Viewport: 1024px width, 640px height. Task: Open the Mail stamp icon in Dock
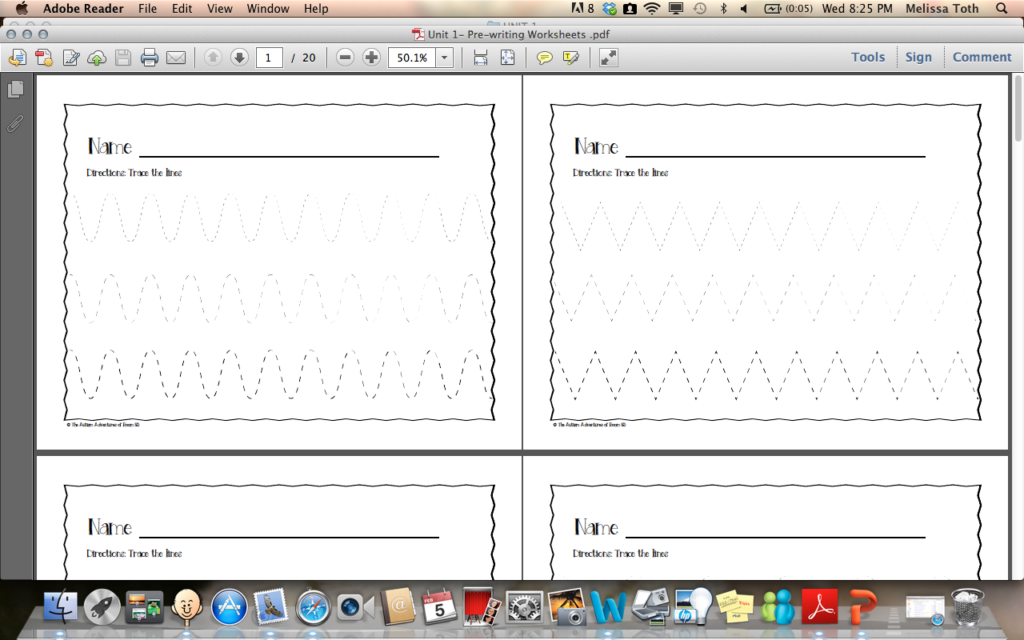click(x=270, y=607)
